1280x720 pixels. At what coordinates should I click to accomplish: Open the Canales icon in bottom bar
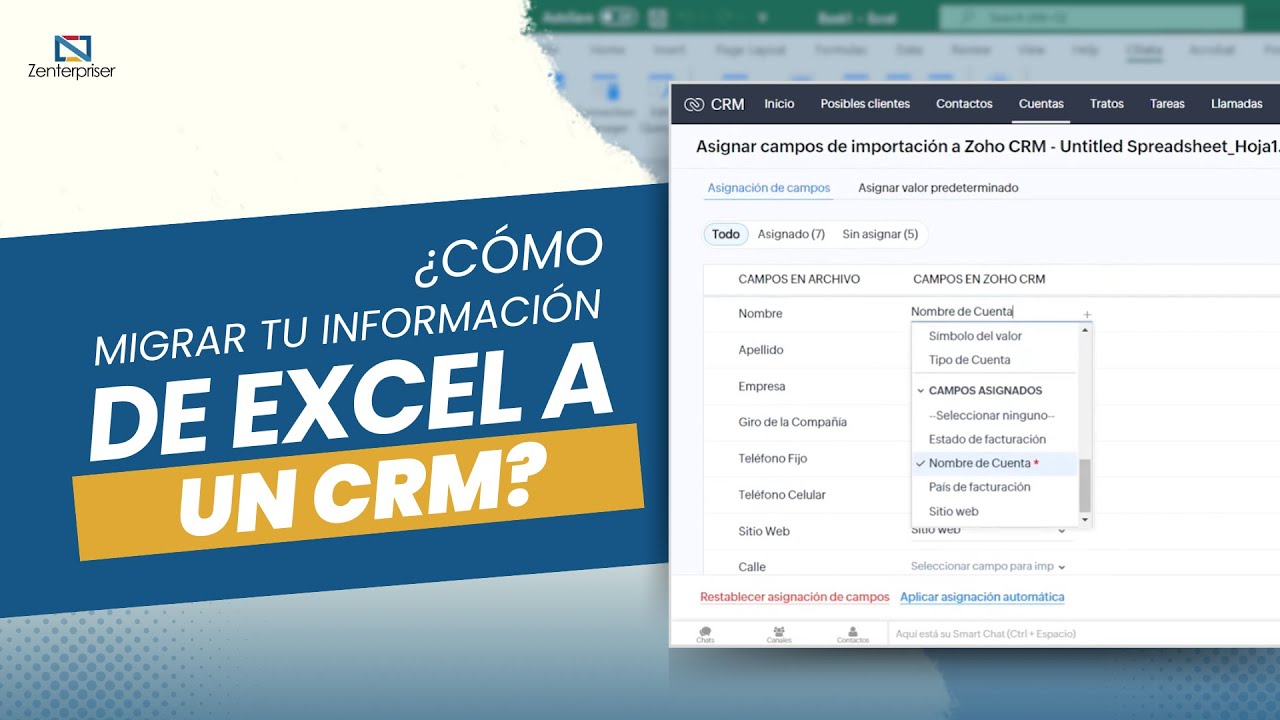coord(779,634)
